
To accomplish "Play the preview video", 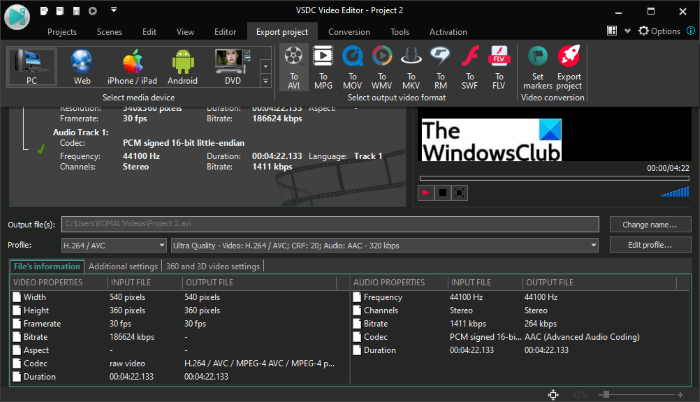I will click(x=426, y=192).
